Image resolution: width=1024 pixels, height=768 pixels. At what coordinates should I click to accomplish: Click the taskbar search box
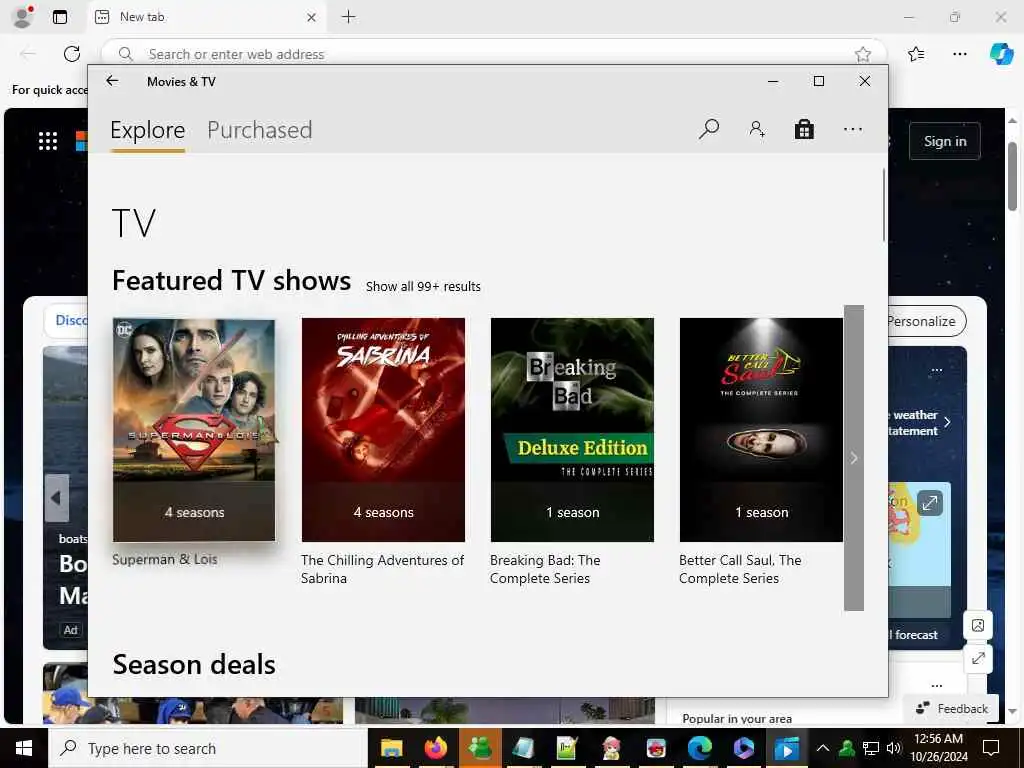(208, 748)
